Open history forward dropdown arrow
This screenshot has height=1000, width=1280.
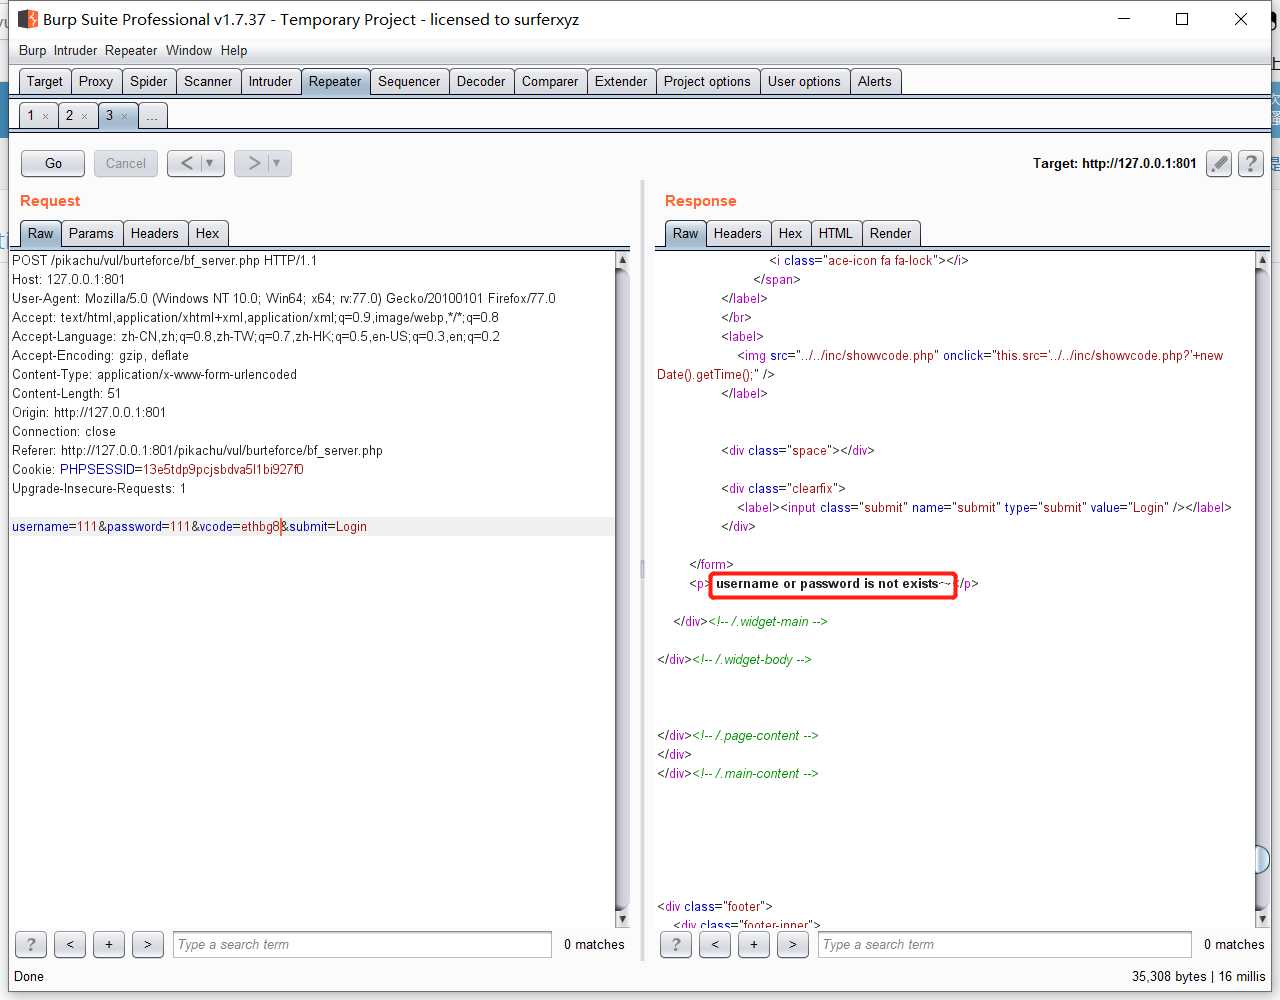point(277,163)
